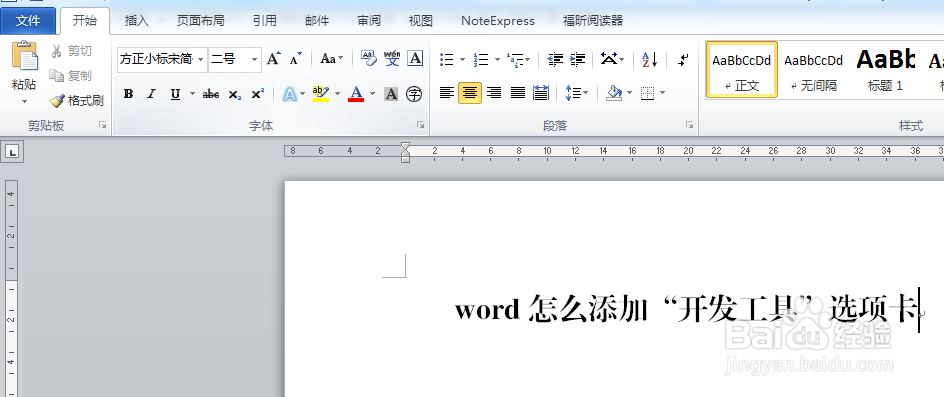Open Font dialog launcher
This screenshot has height=397, width=944.
click(420, 125)
